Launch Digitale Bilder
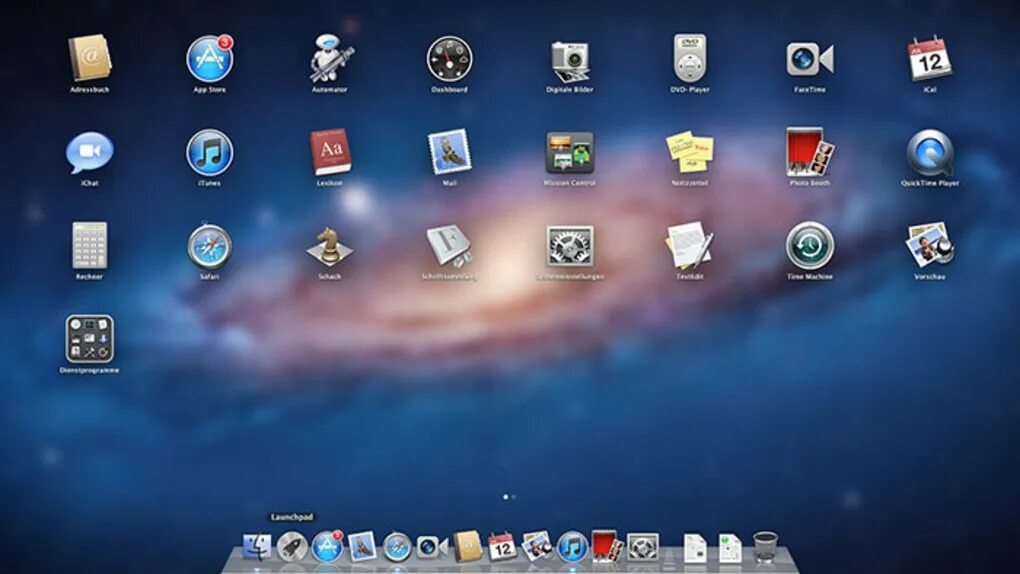The width and height of the screenshot is (1020, 574). coord(570,61)
